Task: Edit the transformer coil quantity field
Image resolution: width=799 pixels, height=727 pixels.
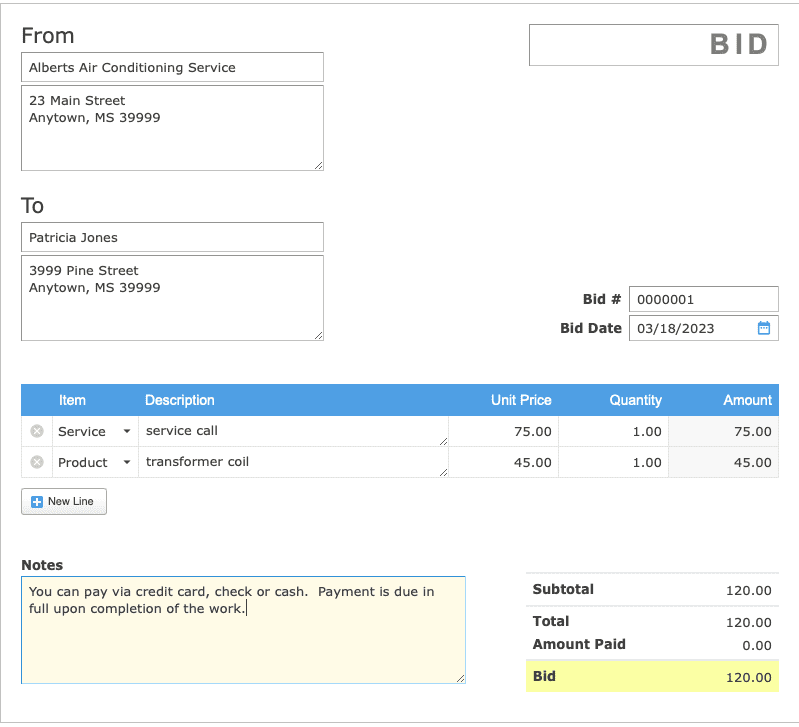Action: tap(614, 463)
